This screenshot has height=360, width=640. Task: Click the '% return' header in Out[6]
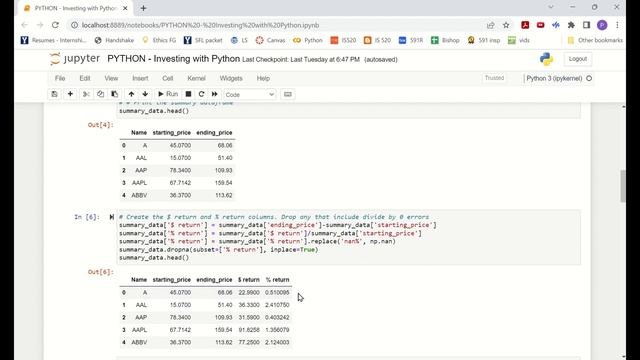click(x=278, y=280)
